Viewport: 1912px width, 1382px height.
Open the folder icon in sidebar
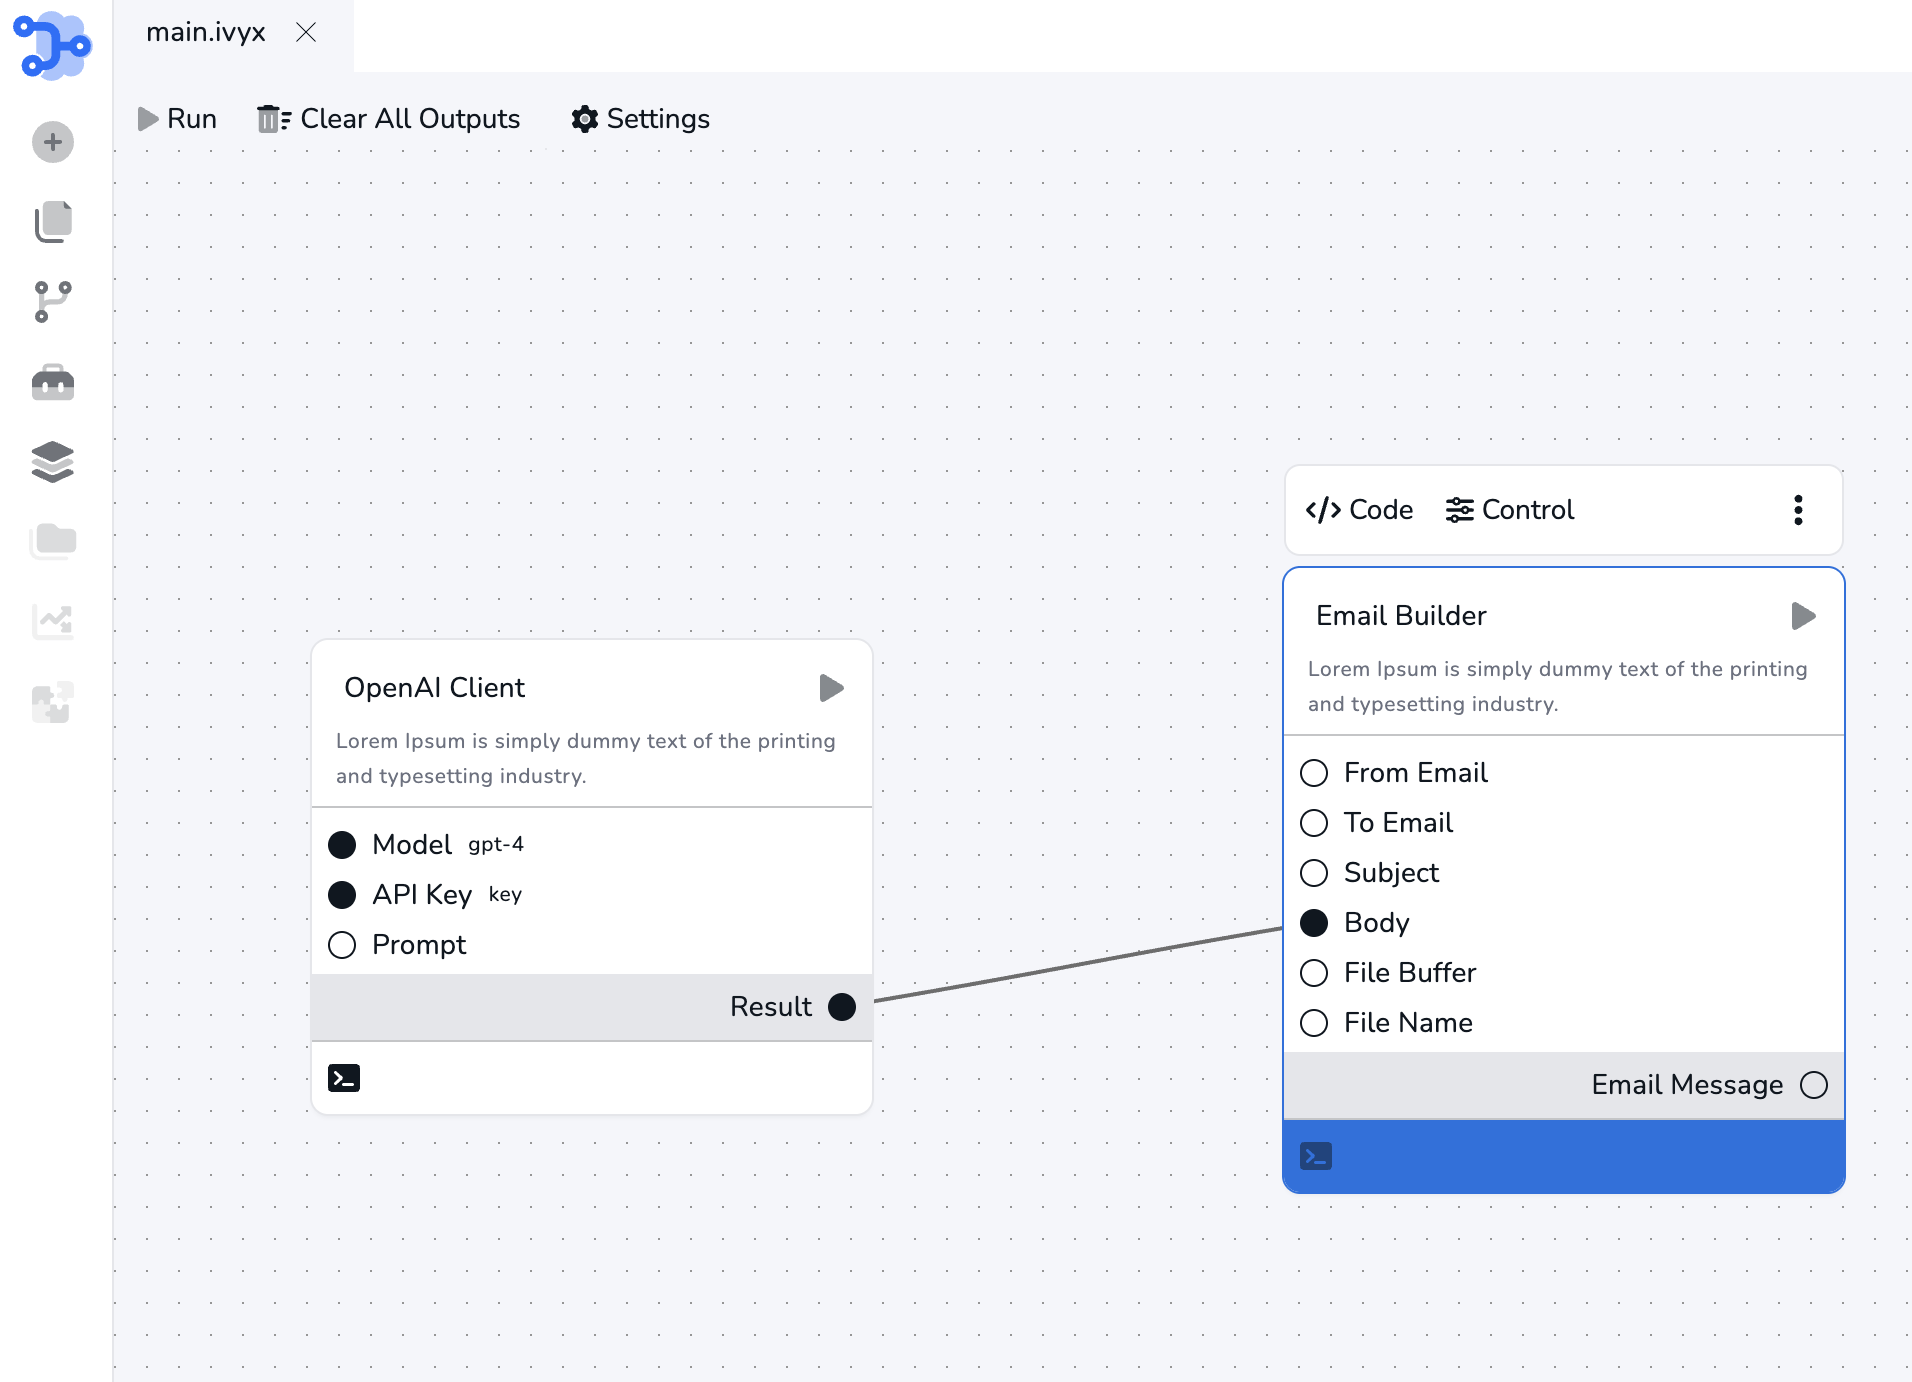pos(53,541)
